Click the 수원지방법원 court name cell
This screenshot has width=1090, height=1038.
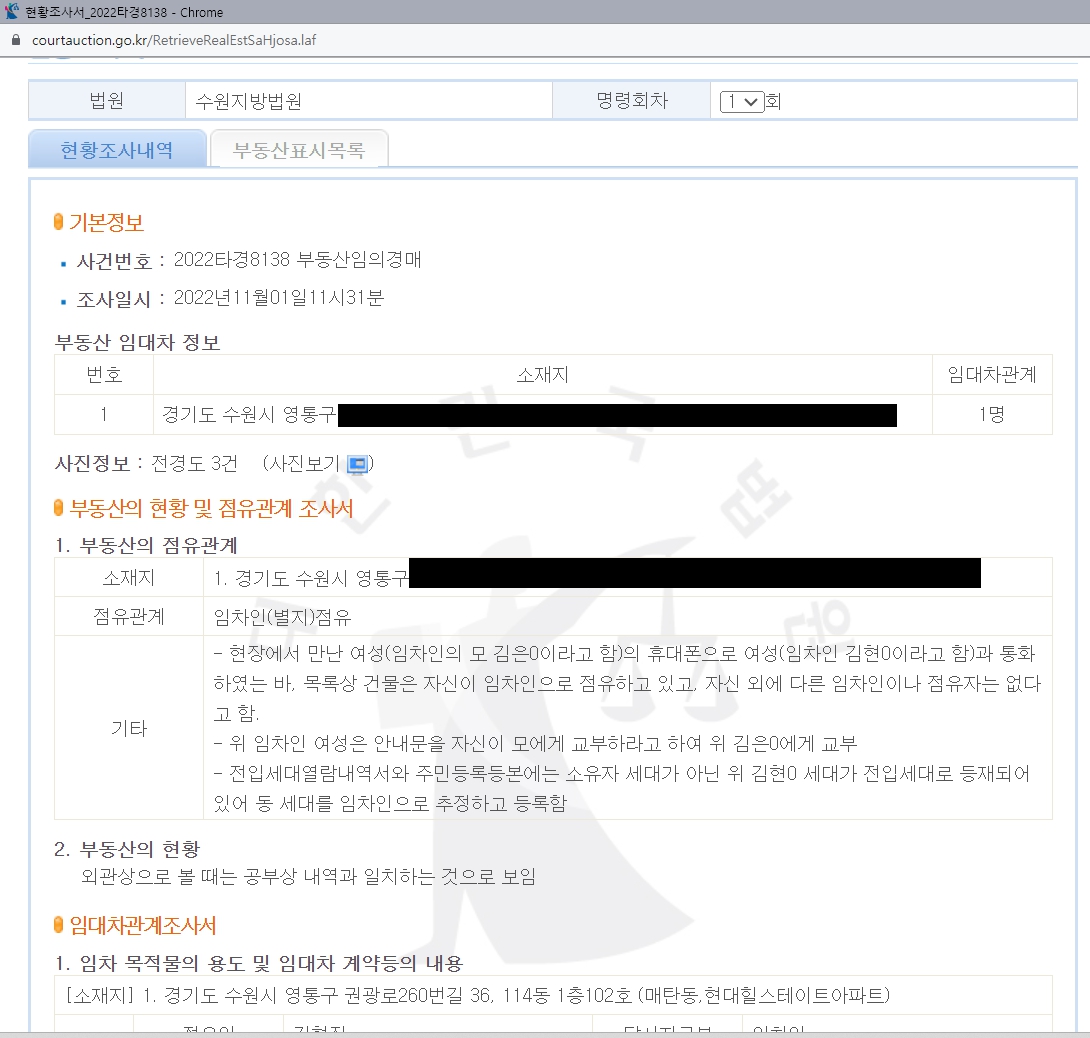368,102
